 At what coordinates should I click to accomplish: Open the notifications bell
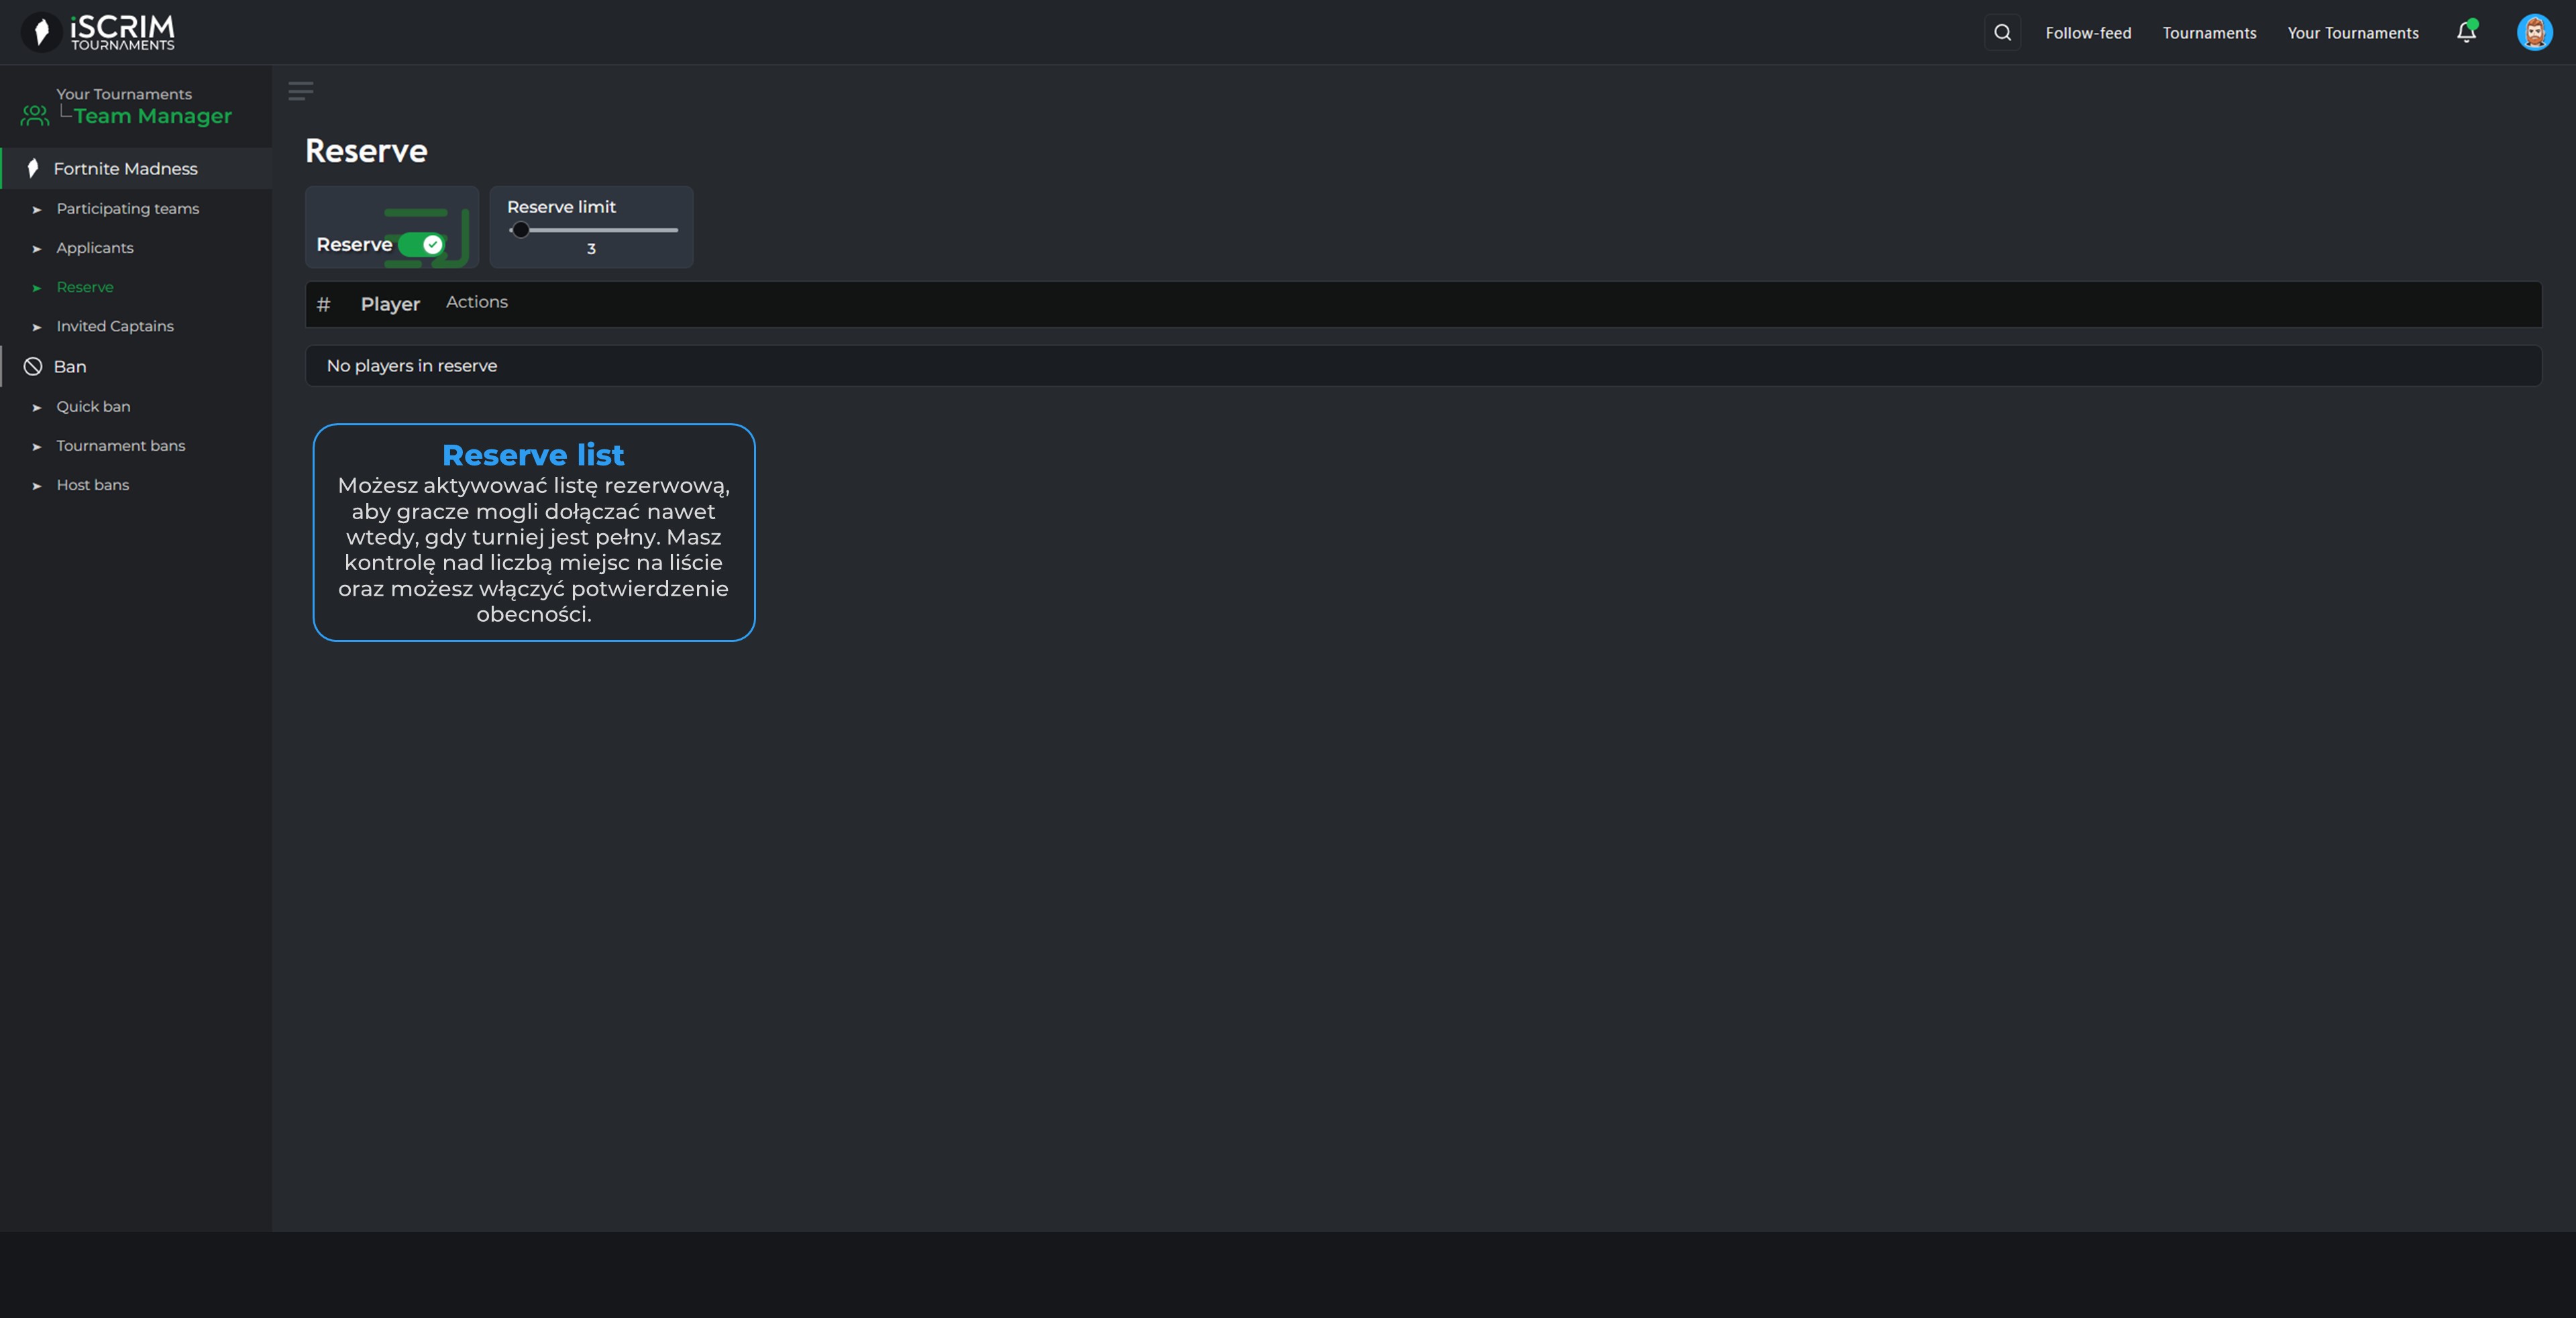(2466, 33)
